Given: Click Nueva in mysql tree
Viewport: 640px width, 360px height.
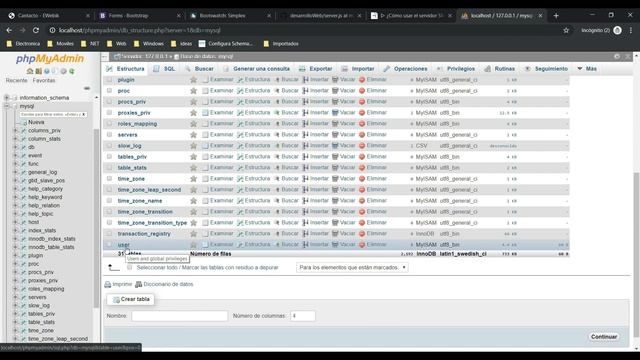Looking at the screenshot, I should tap(36, 122).
